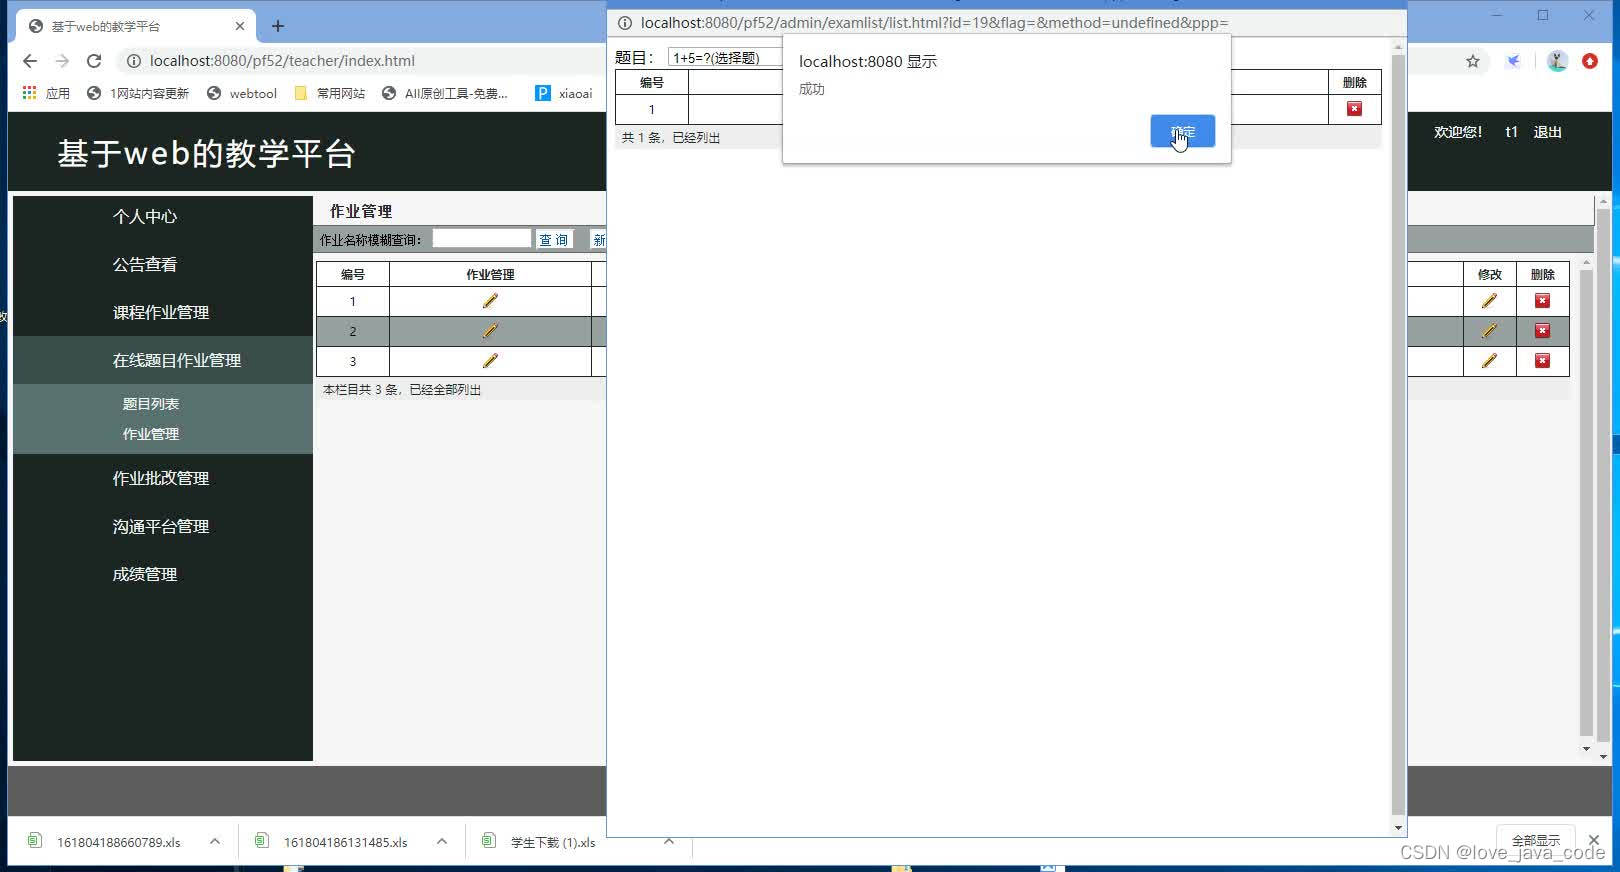Edit homework management pencil in row 3
Viewport: 1620px width, 872px height.
pos(490,361)
